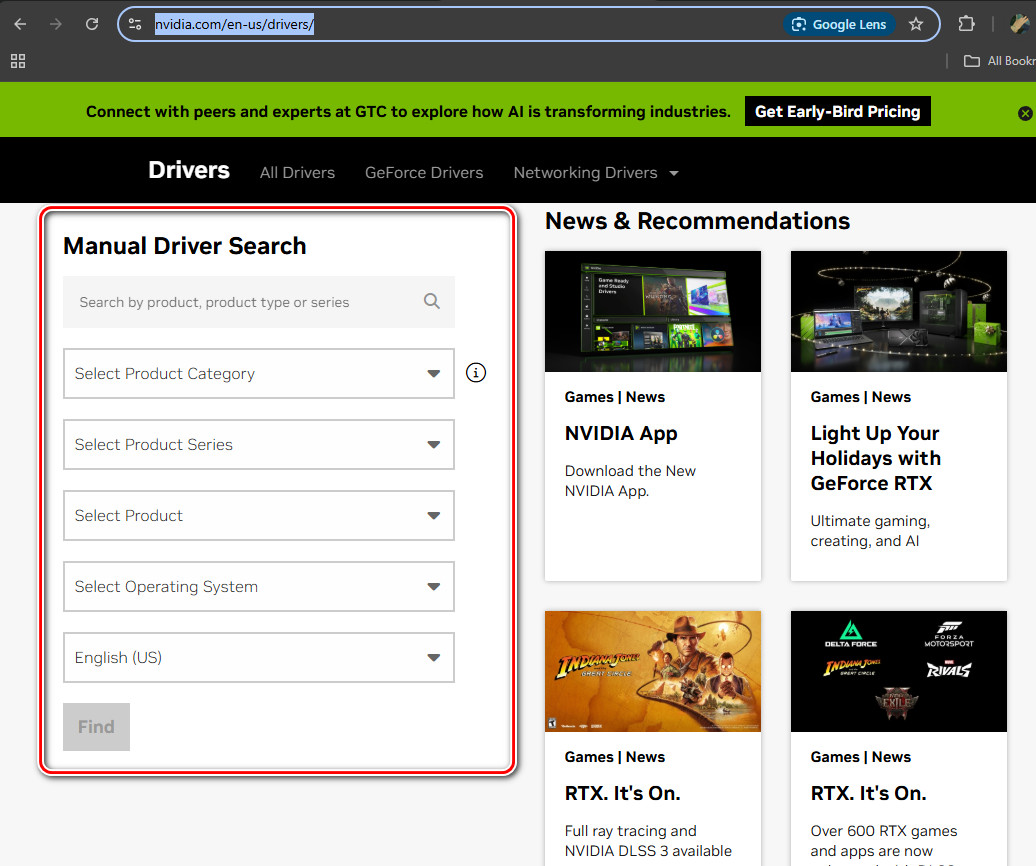Viewport: 1036px width, 866px height.
Task: Expand the Select Product Series dropdown
Action: click(258, 444)
